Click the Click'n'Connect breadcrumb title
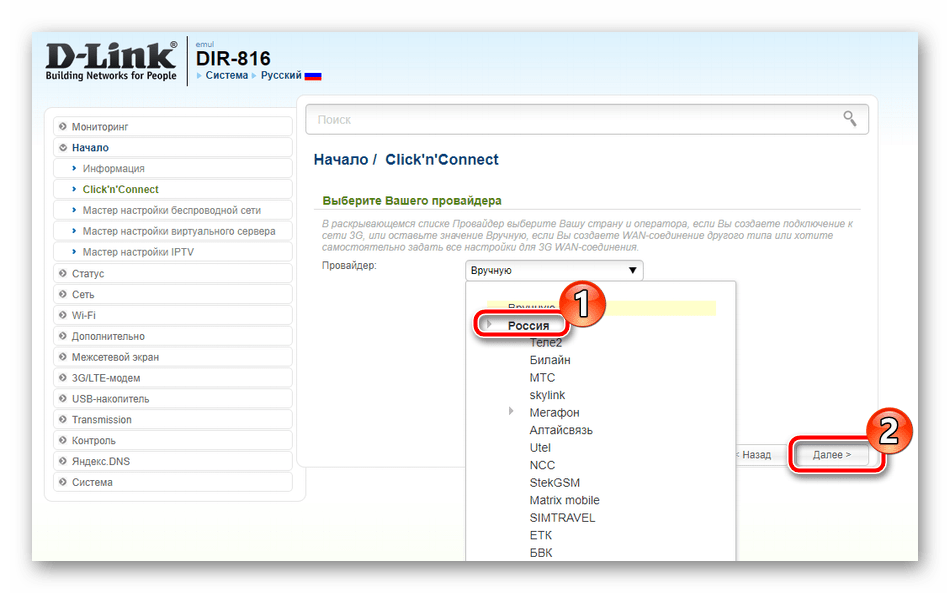The image size is (950, 593). tap(442, 159)
